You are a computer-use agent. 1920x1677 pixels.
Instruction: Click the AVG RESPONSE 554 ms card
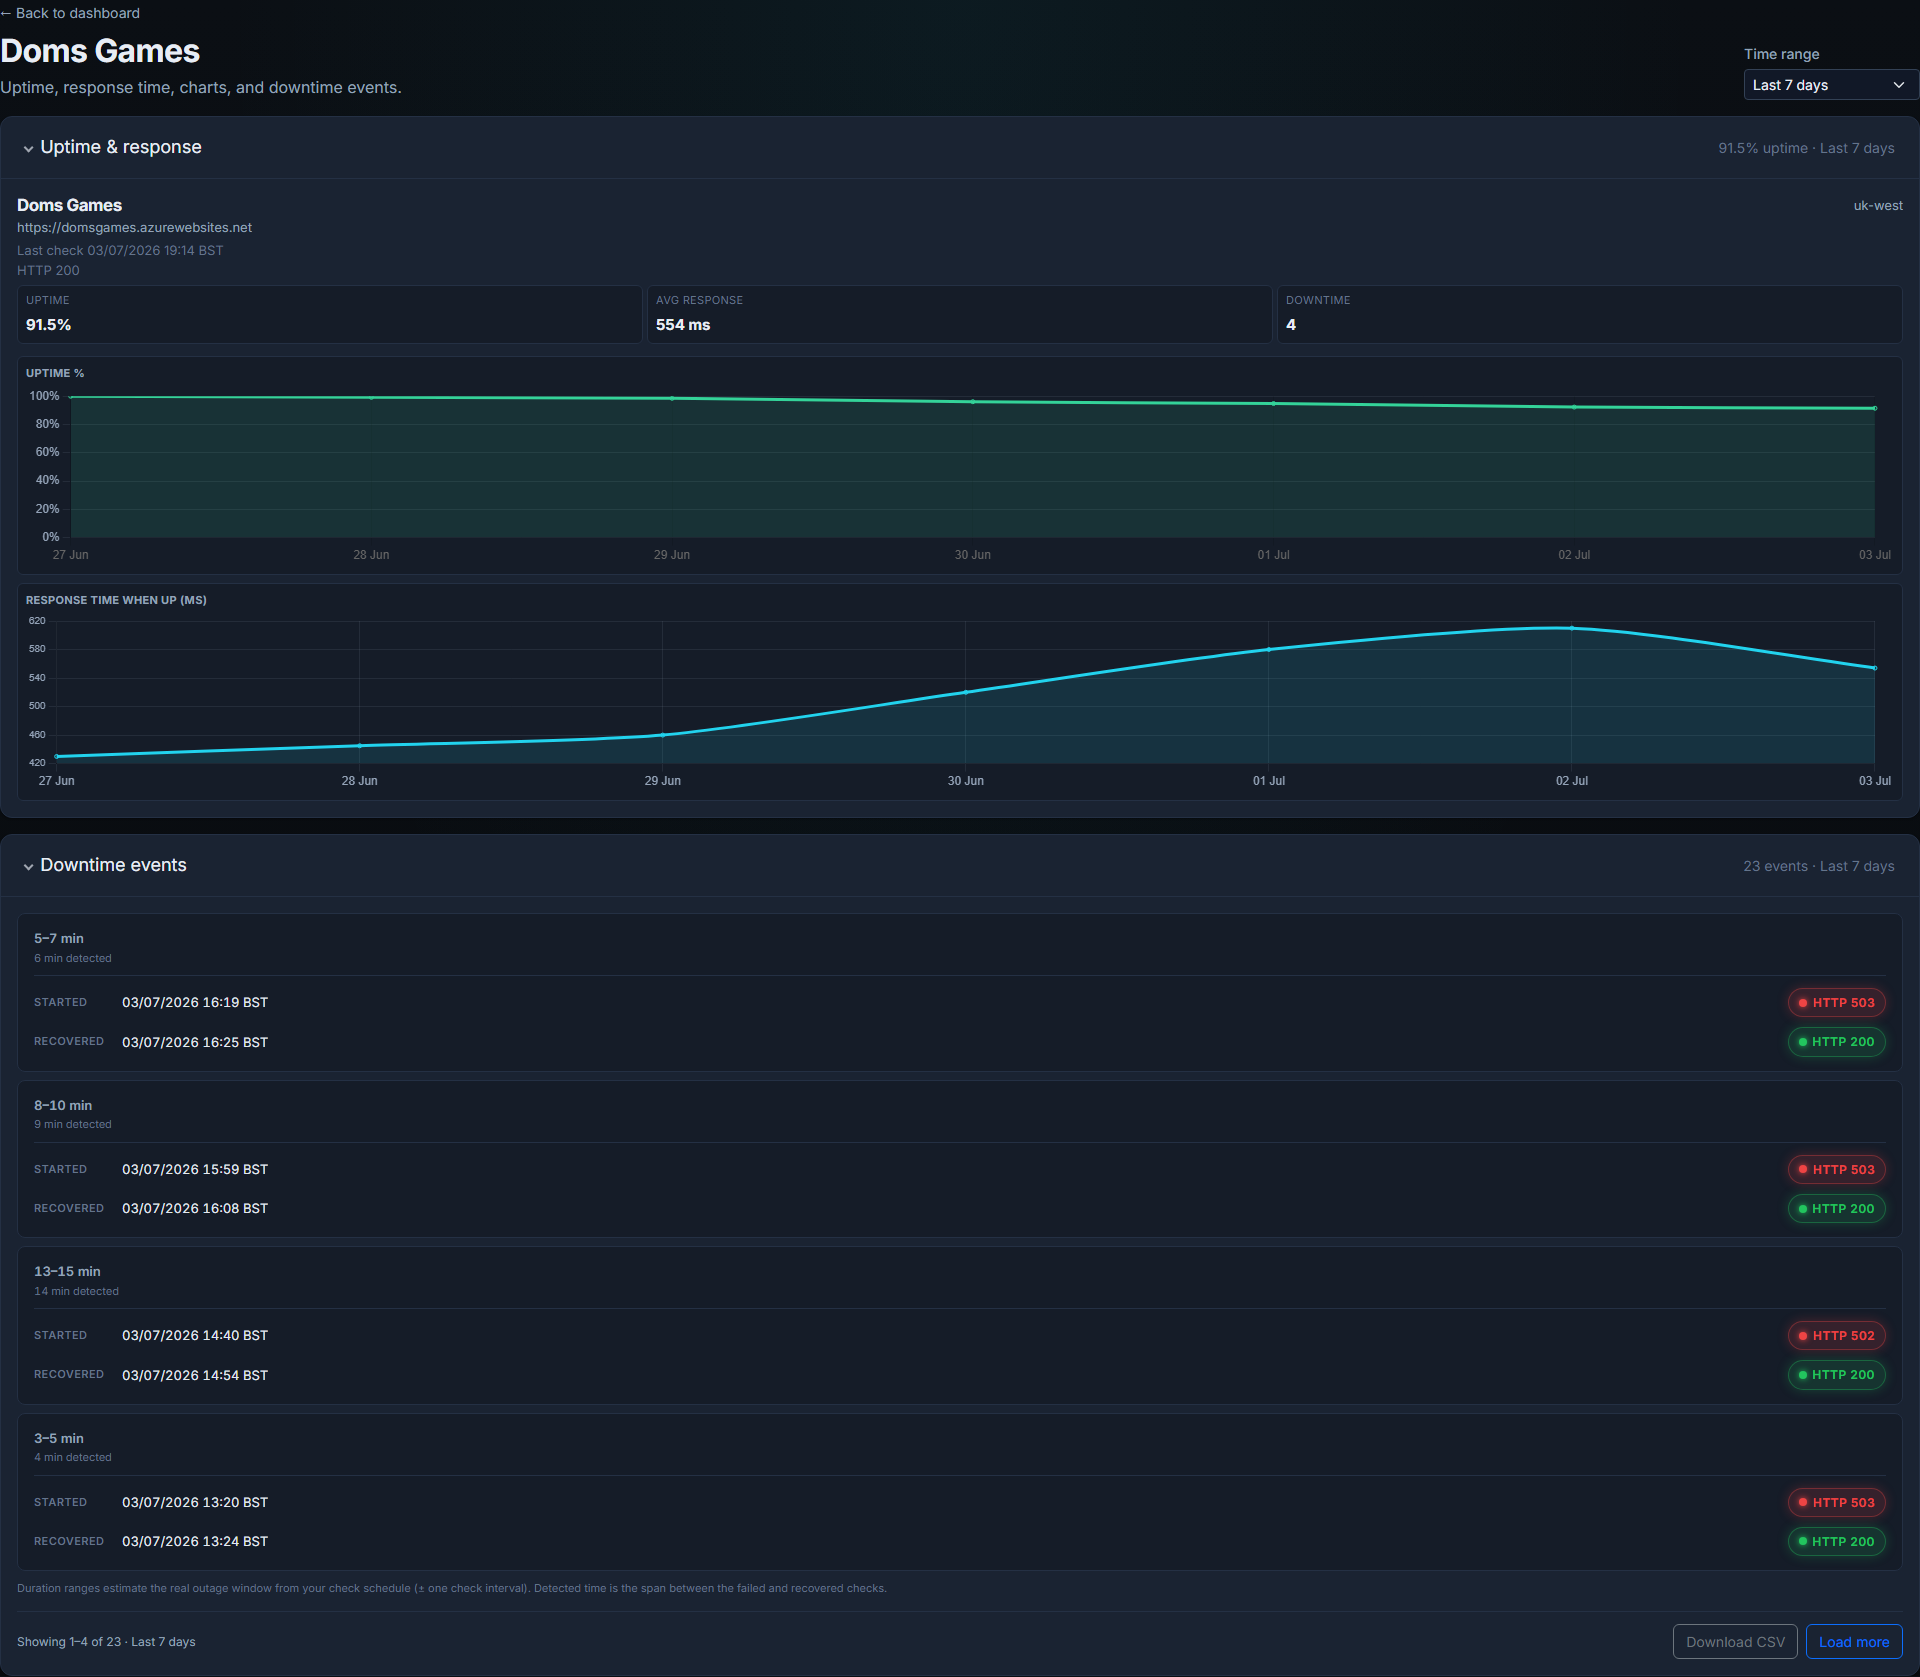960,314
